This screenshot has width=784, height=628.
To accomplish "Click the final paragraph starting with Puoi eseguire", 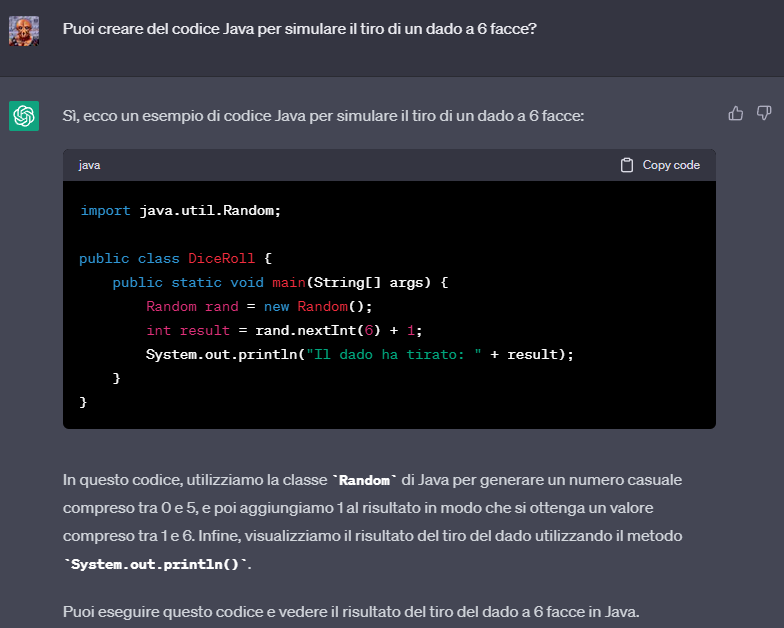I will point(346,612).
